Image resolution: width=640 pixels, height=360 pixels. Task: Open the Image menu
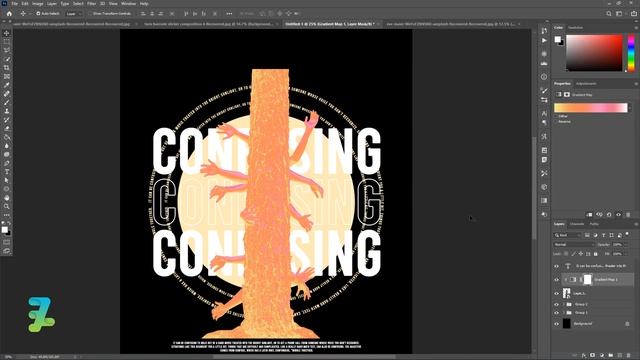click(38, 4)
